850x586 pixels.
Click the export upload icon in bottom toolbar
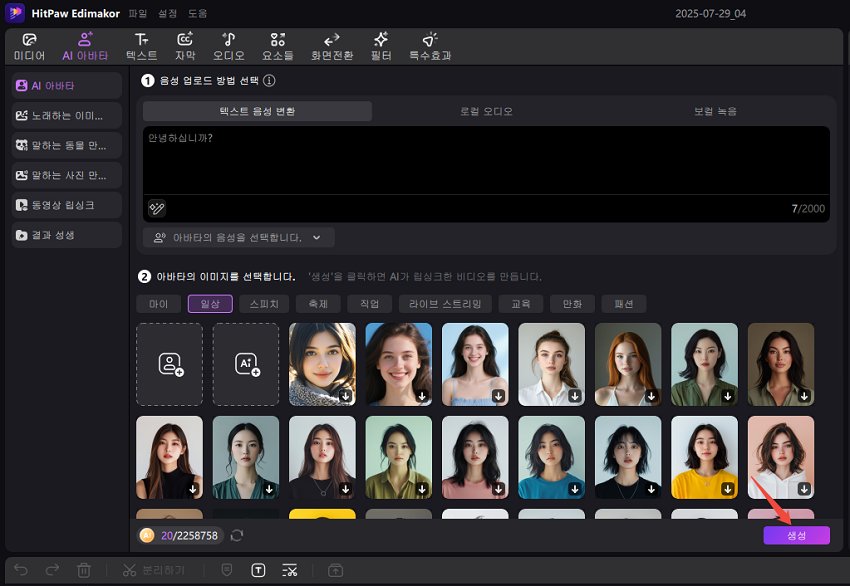pos(336,570)
